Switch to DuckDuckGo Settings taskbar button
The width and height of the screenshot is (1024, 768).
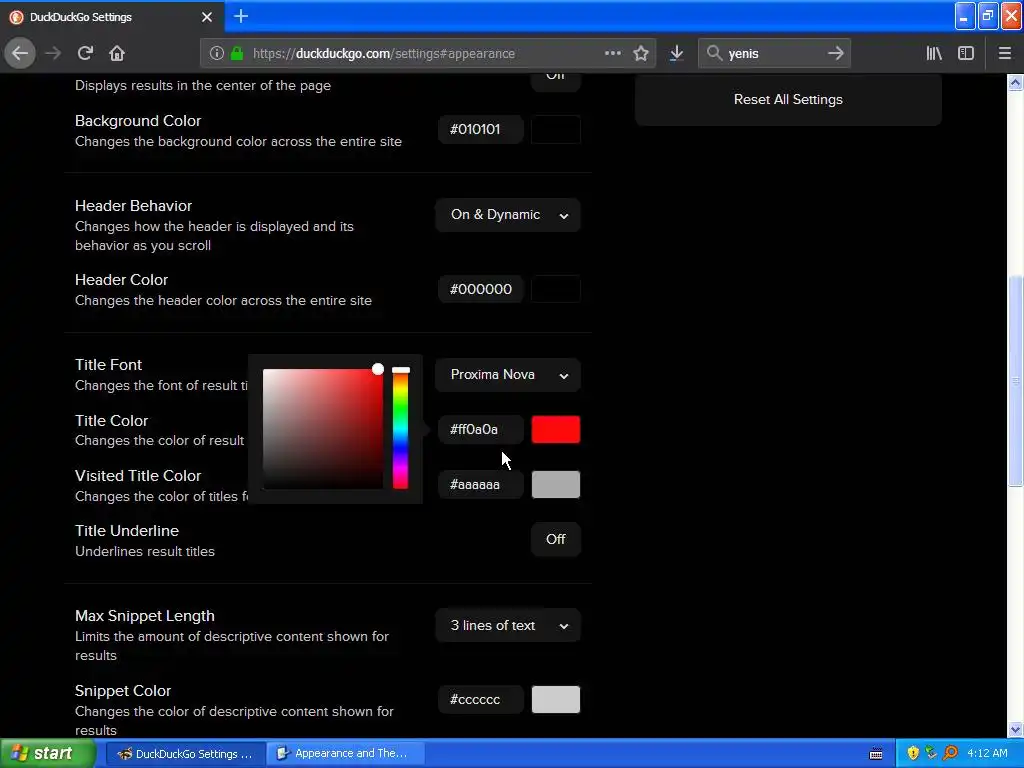(185, 754)
